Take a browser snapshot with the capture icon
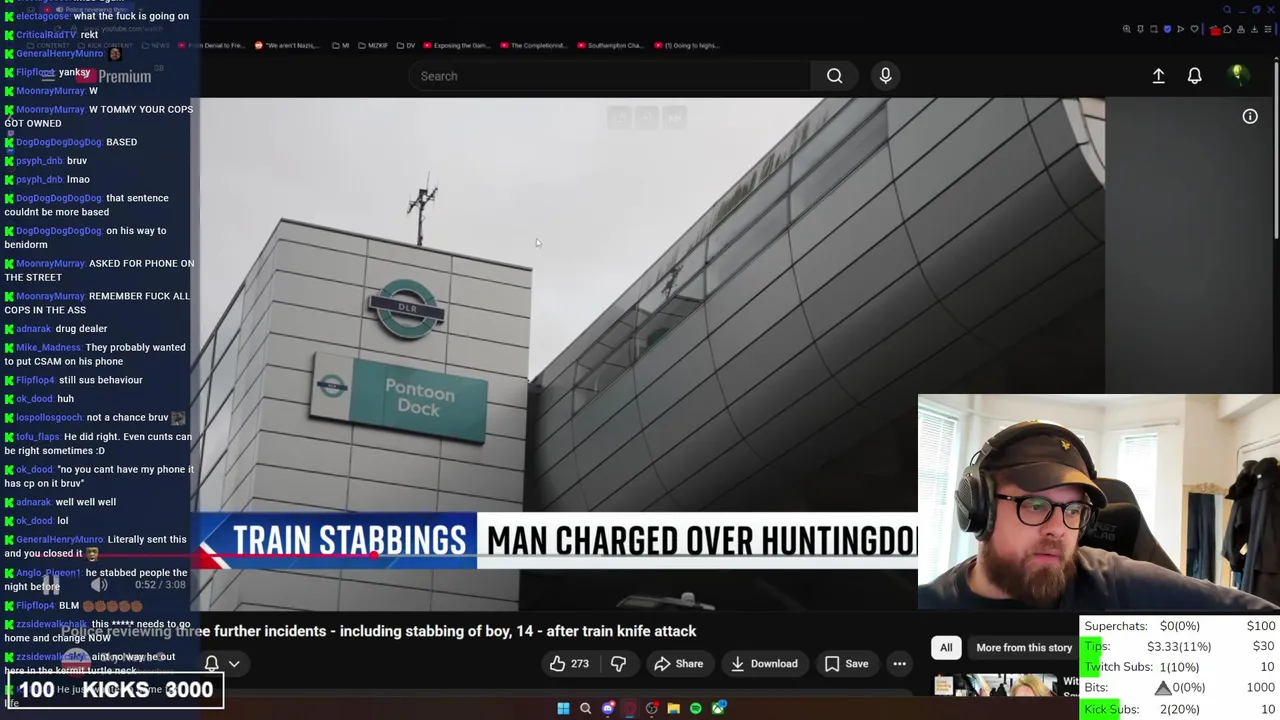Viewport: 1280px width, 720px height. (x=1154, y=29)
